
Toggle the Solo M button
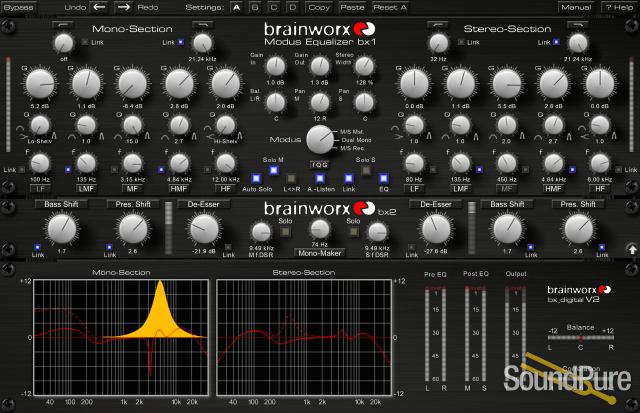[274, 170]
